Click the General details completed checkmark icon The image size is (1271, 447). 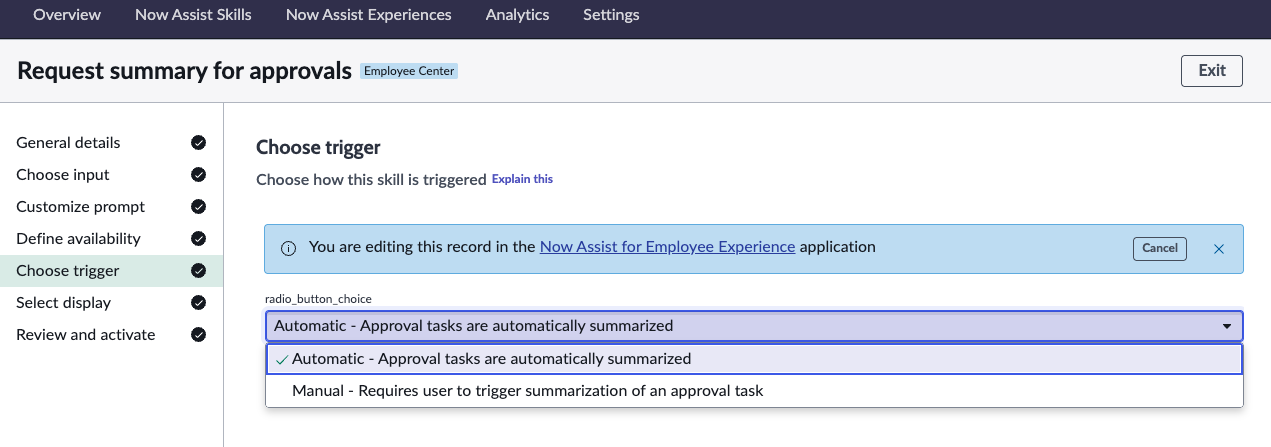pyautogui.click(x=198, y=143)
